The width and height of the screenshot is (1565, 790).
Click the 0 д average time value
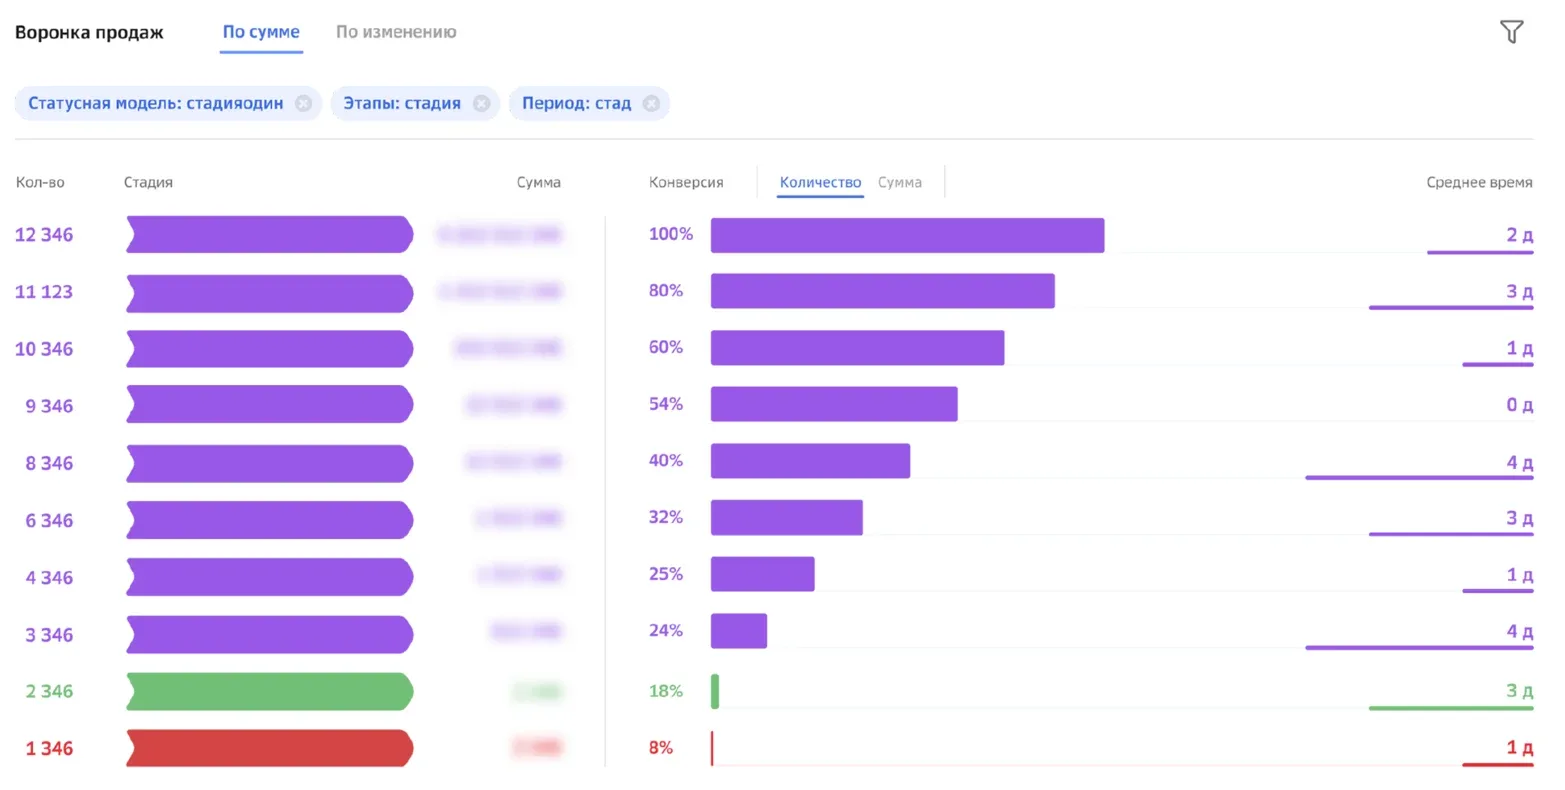click(x=1520, y=405)
